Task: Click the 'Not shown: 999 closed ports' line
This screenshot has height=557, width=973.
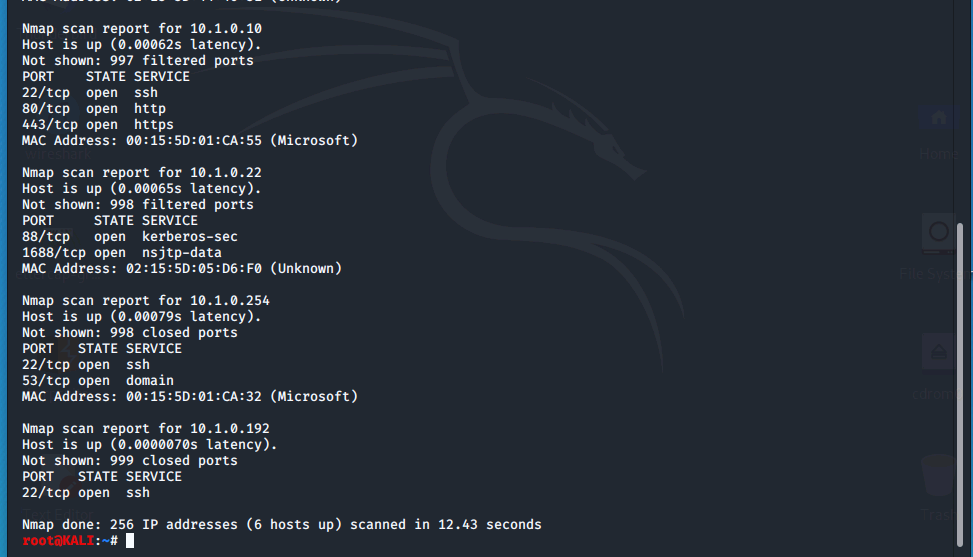Action: (x=130, y=461)
